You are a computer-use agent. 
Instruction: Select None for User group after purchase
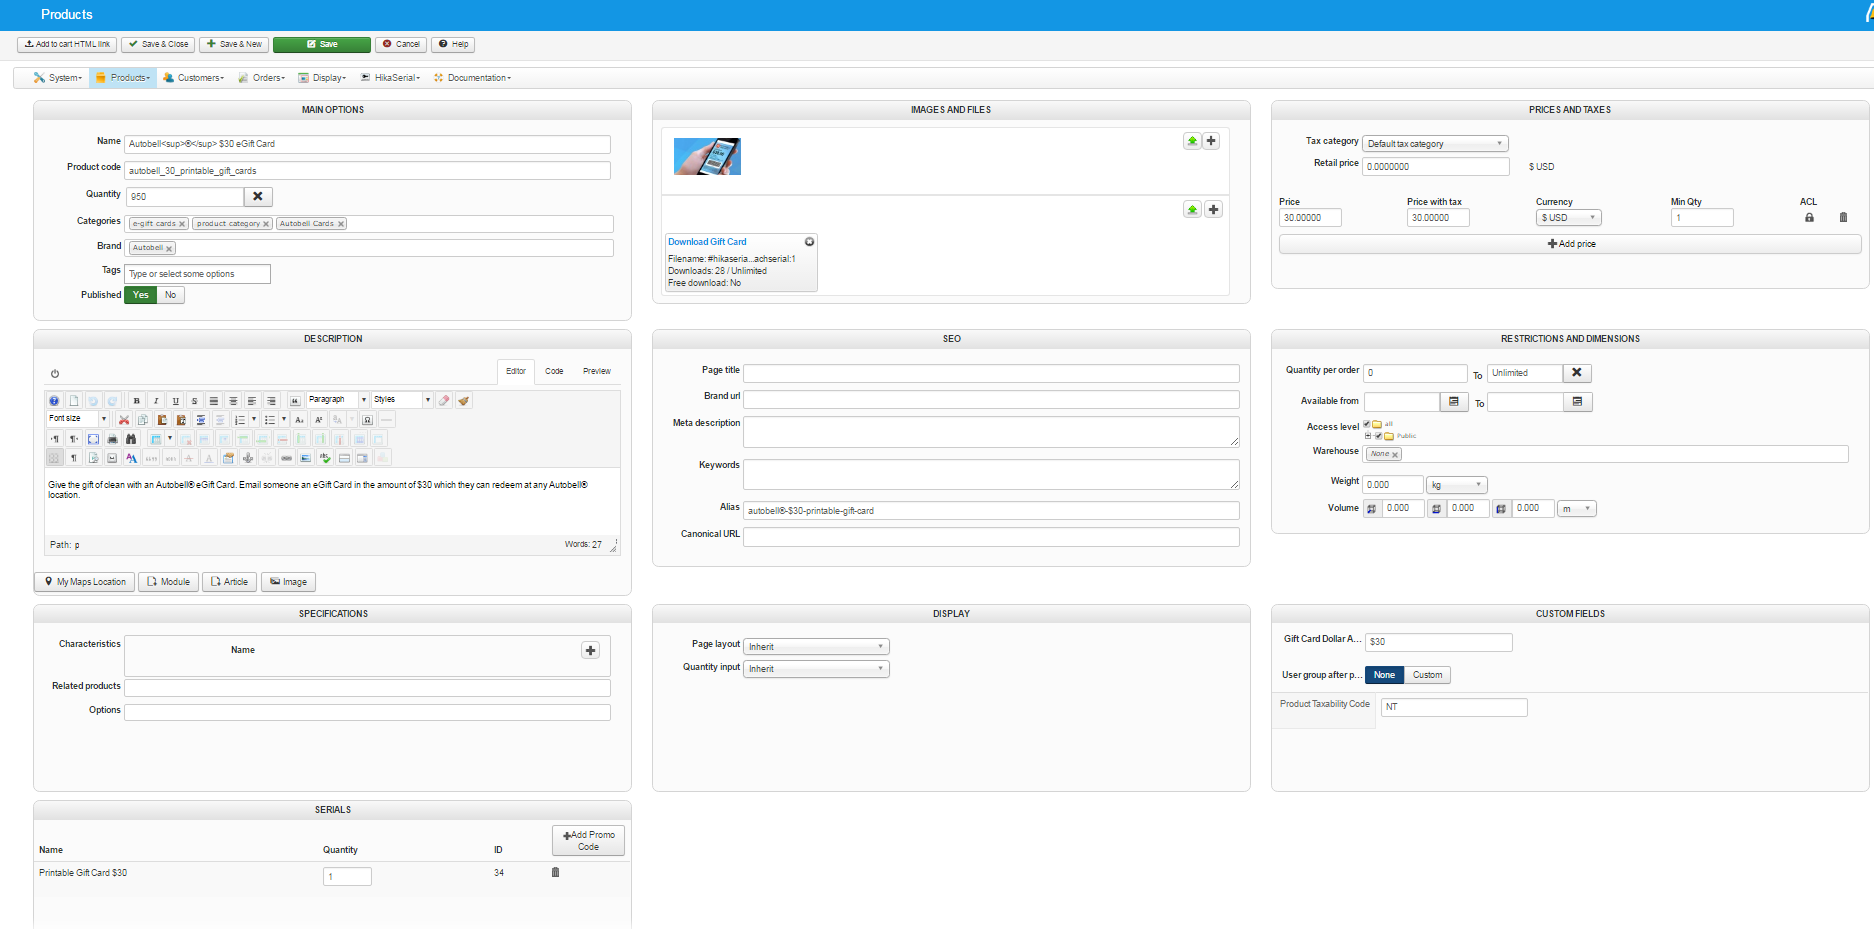pyautogui.click(x=1384, y=675)
